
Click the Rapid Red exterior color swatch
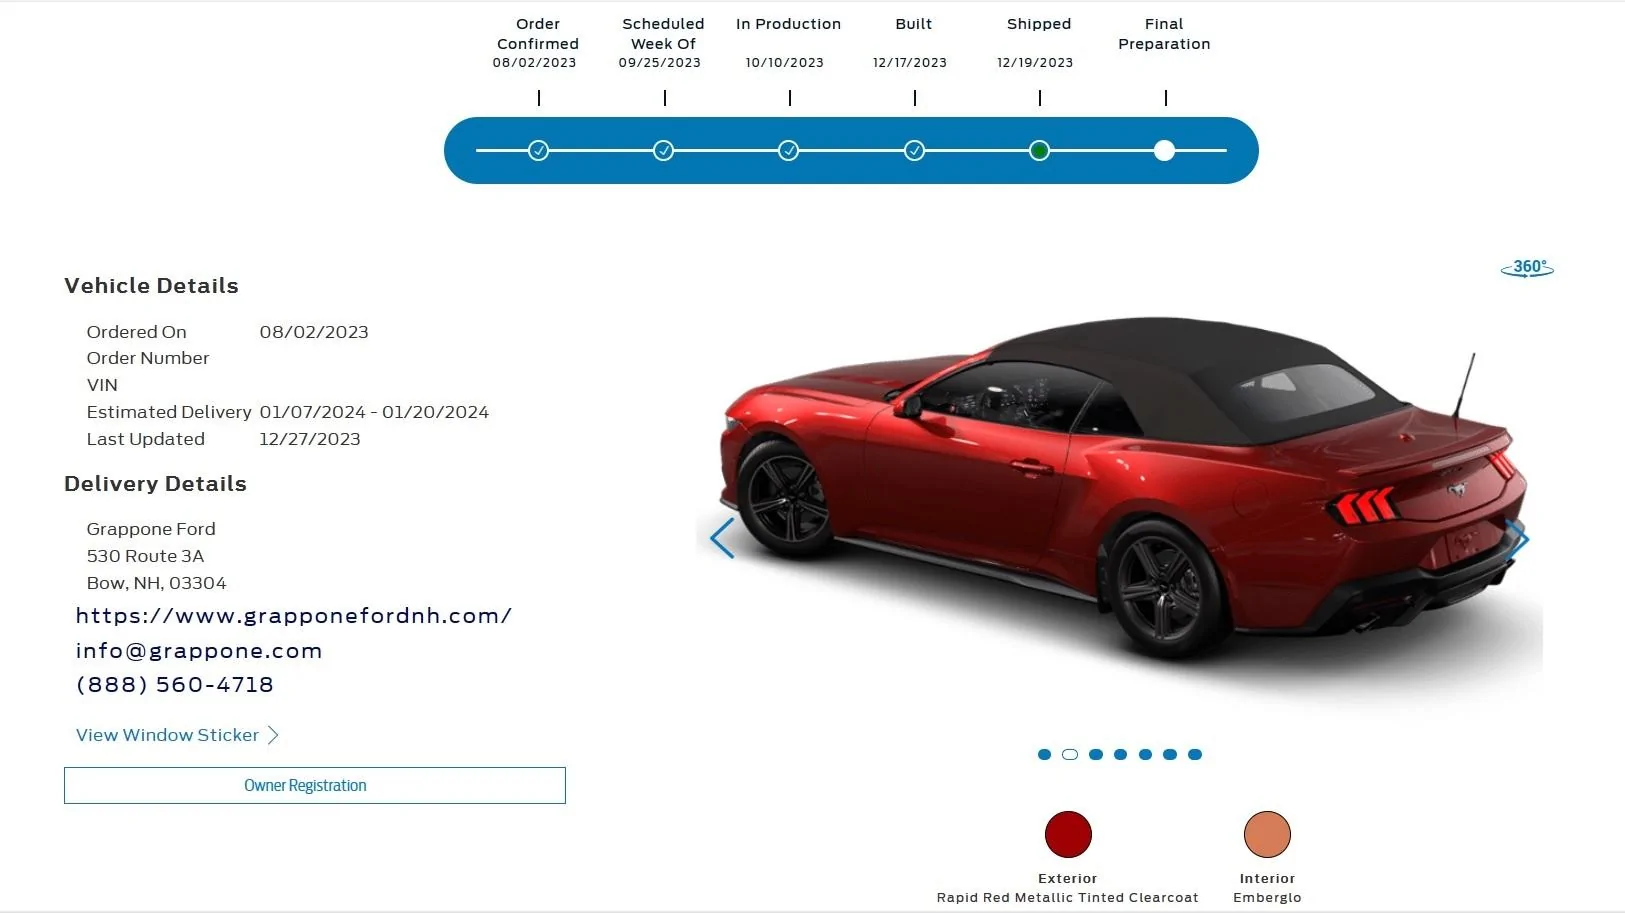tap(1068, 834)
